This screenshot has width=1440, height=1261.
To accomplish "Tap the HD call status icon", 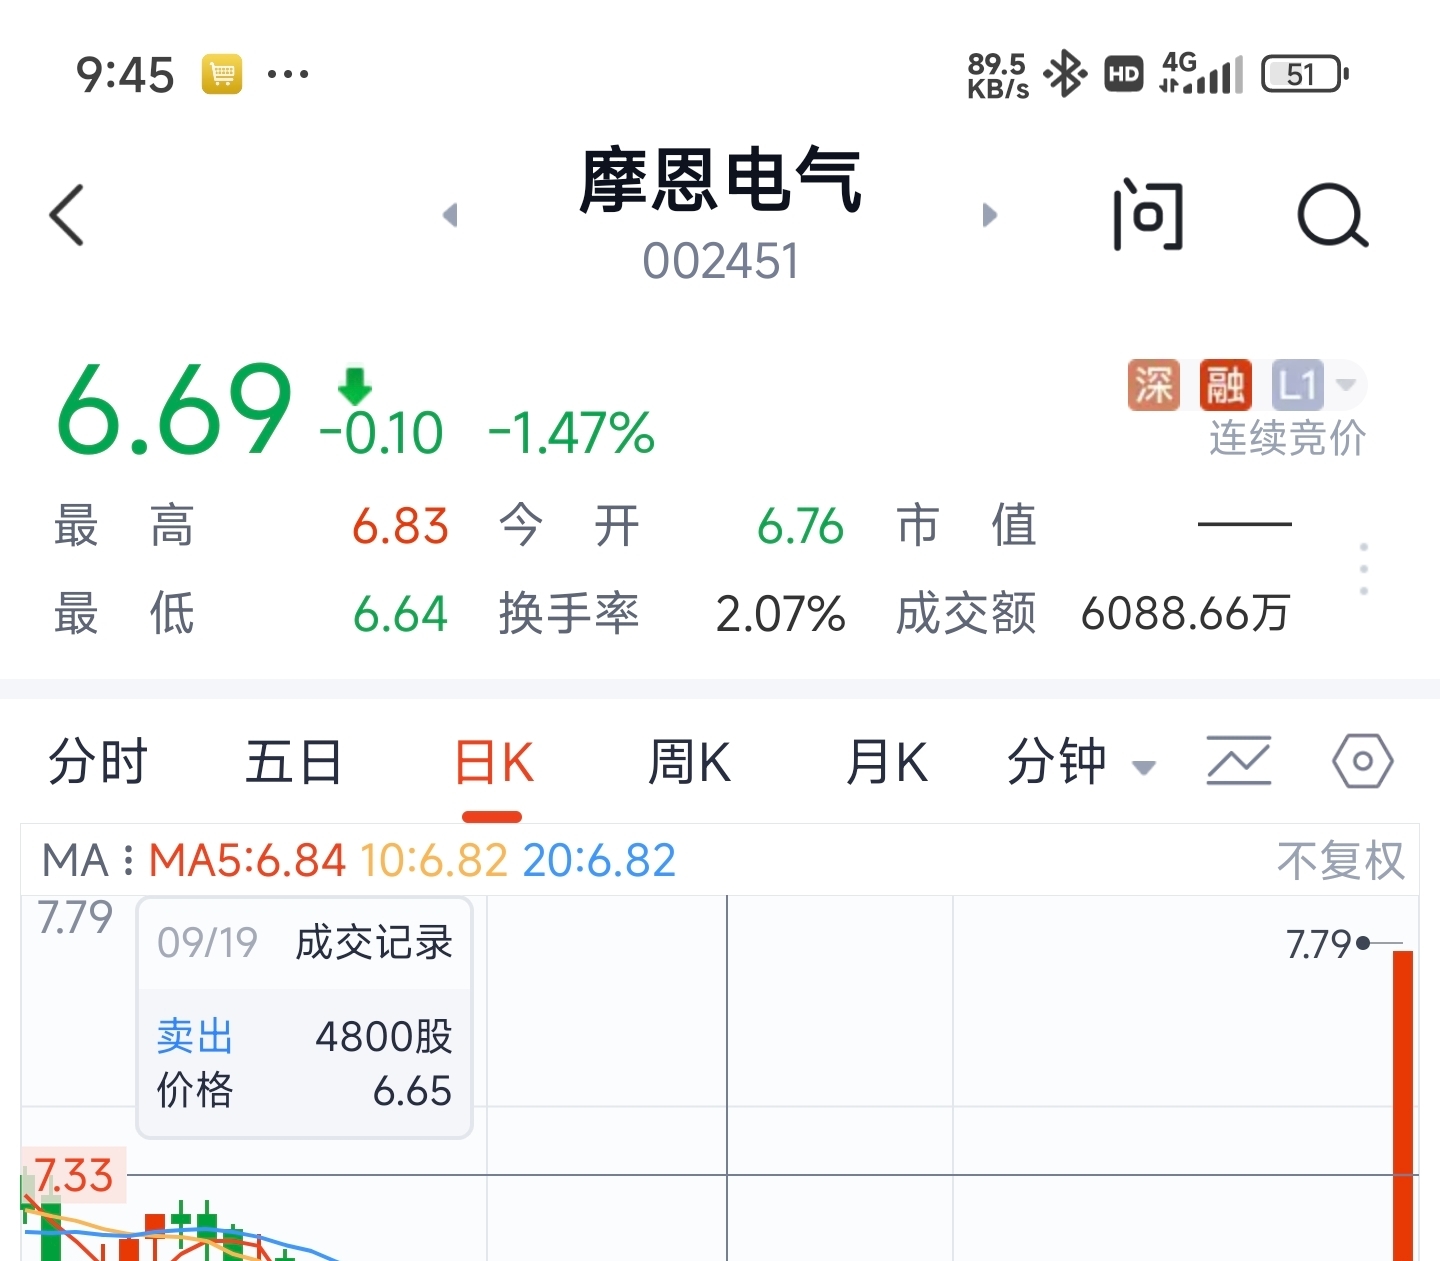I will coord(1124,74).
